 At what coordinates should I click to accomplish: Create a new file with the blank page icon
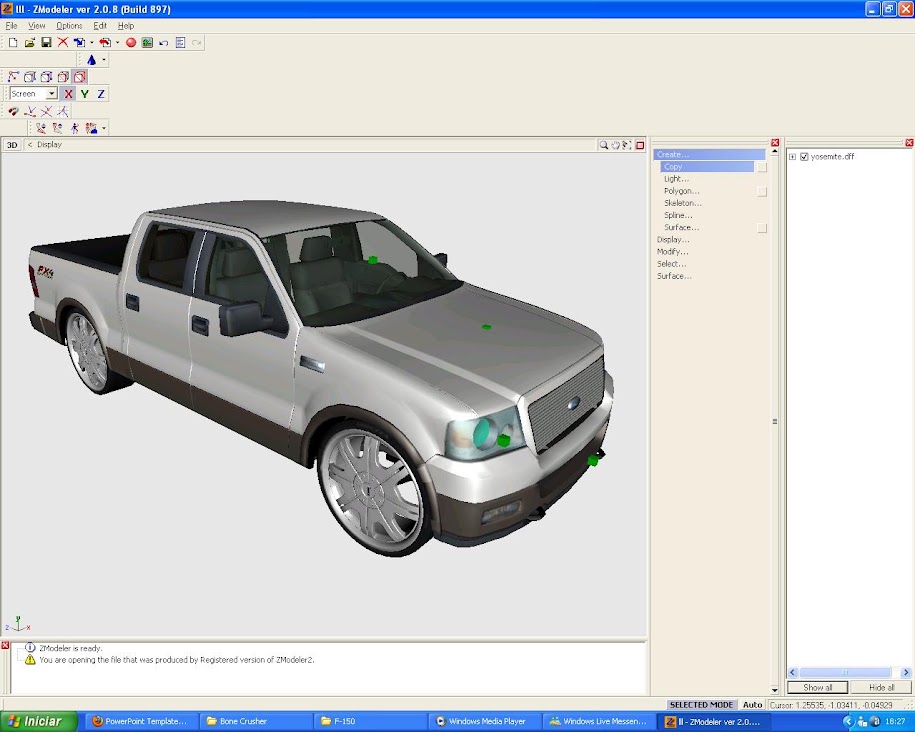13,43
